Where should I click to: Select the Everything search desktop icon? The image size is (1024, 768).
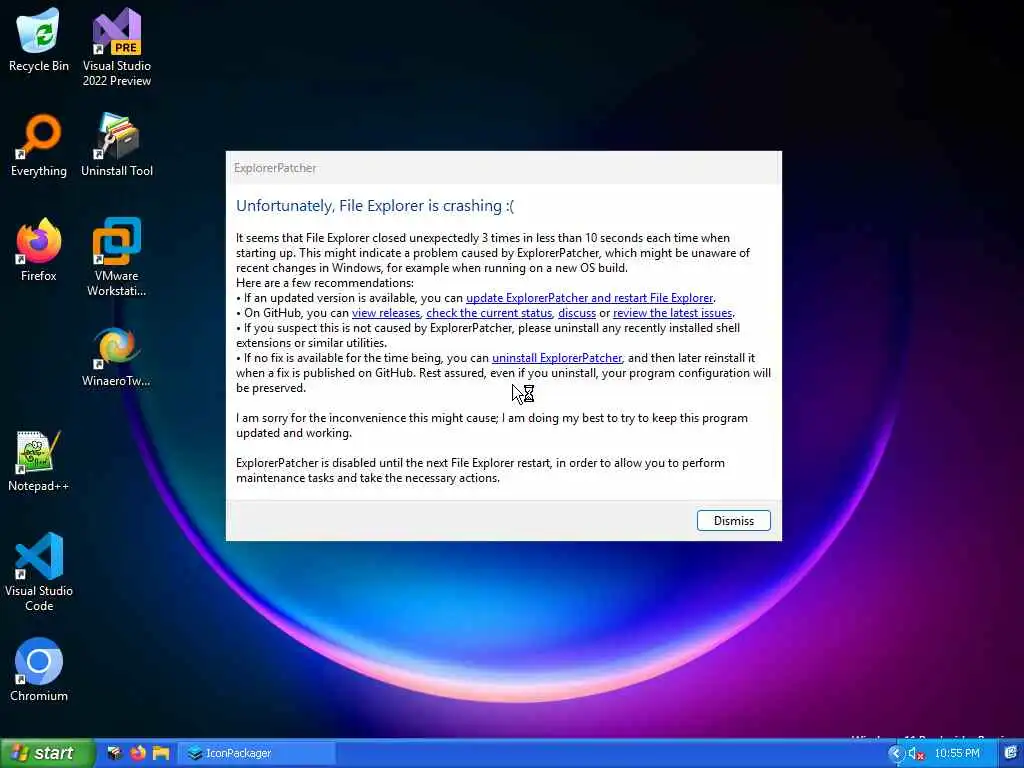tap(39, 145)
